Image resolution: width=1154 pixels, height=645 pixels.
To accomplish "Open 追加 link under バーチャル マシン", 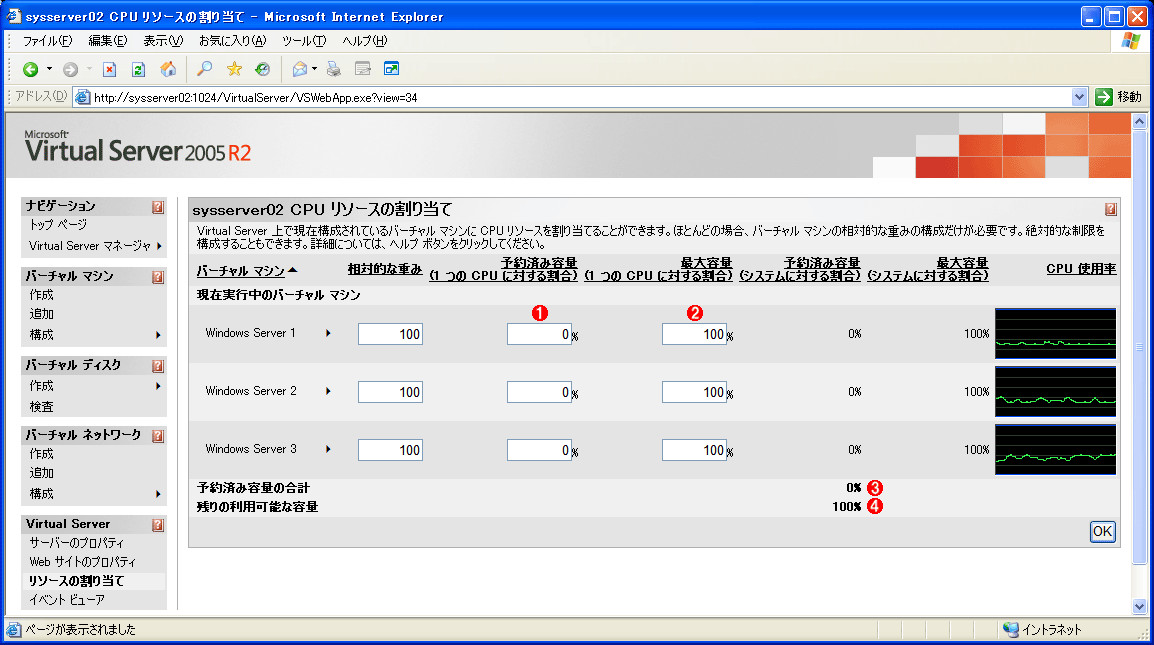I will coord(41,314).
